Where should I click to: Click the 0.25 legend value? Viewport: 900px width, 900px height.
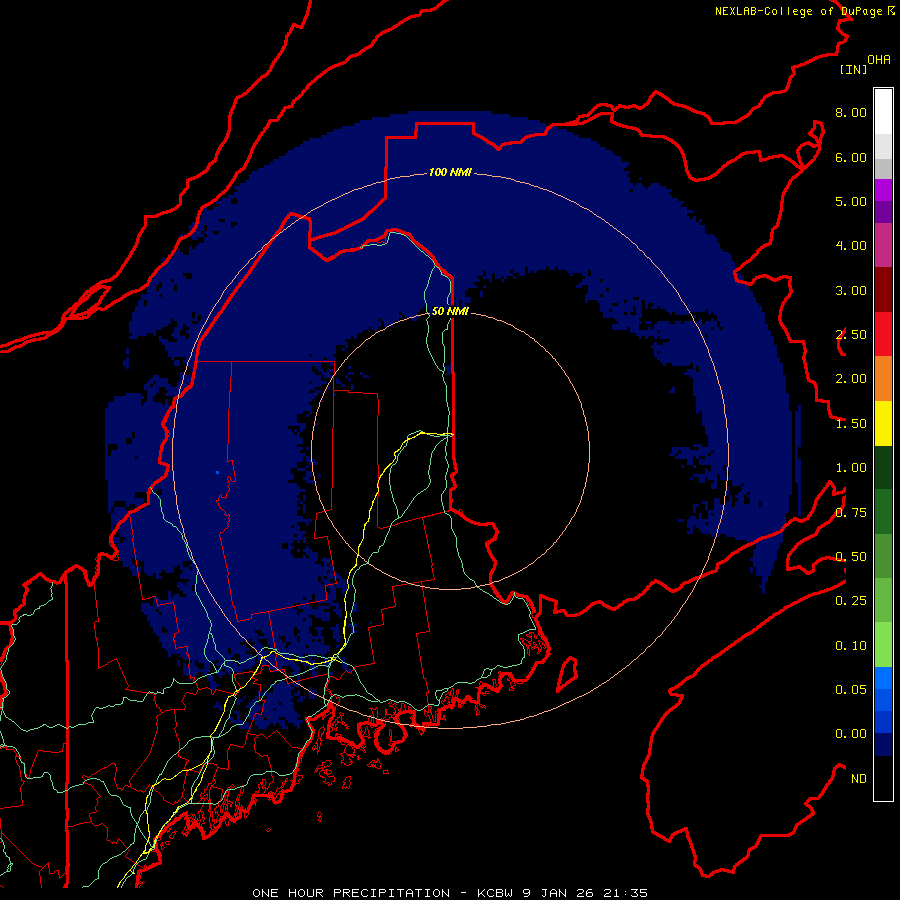(851, 601)
